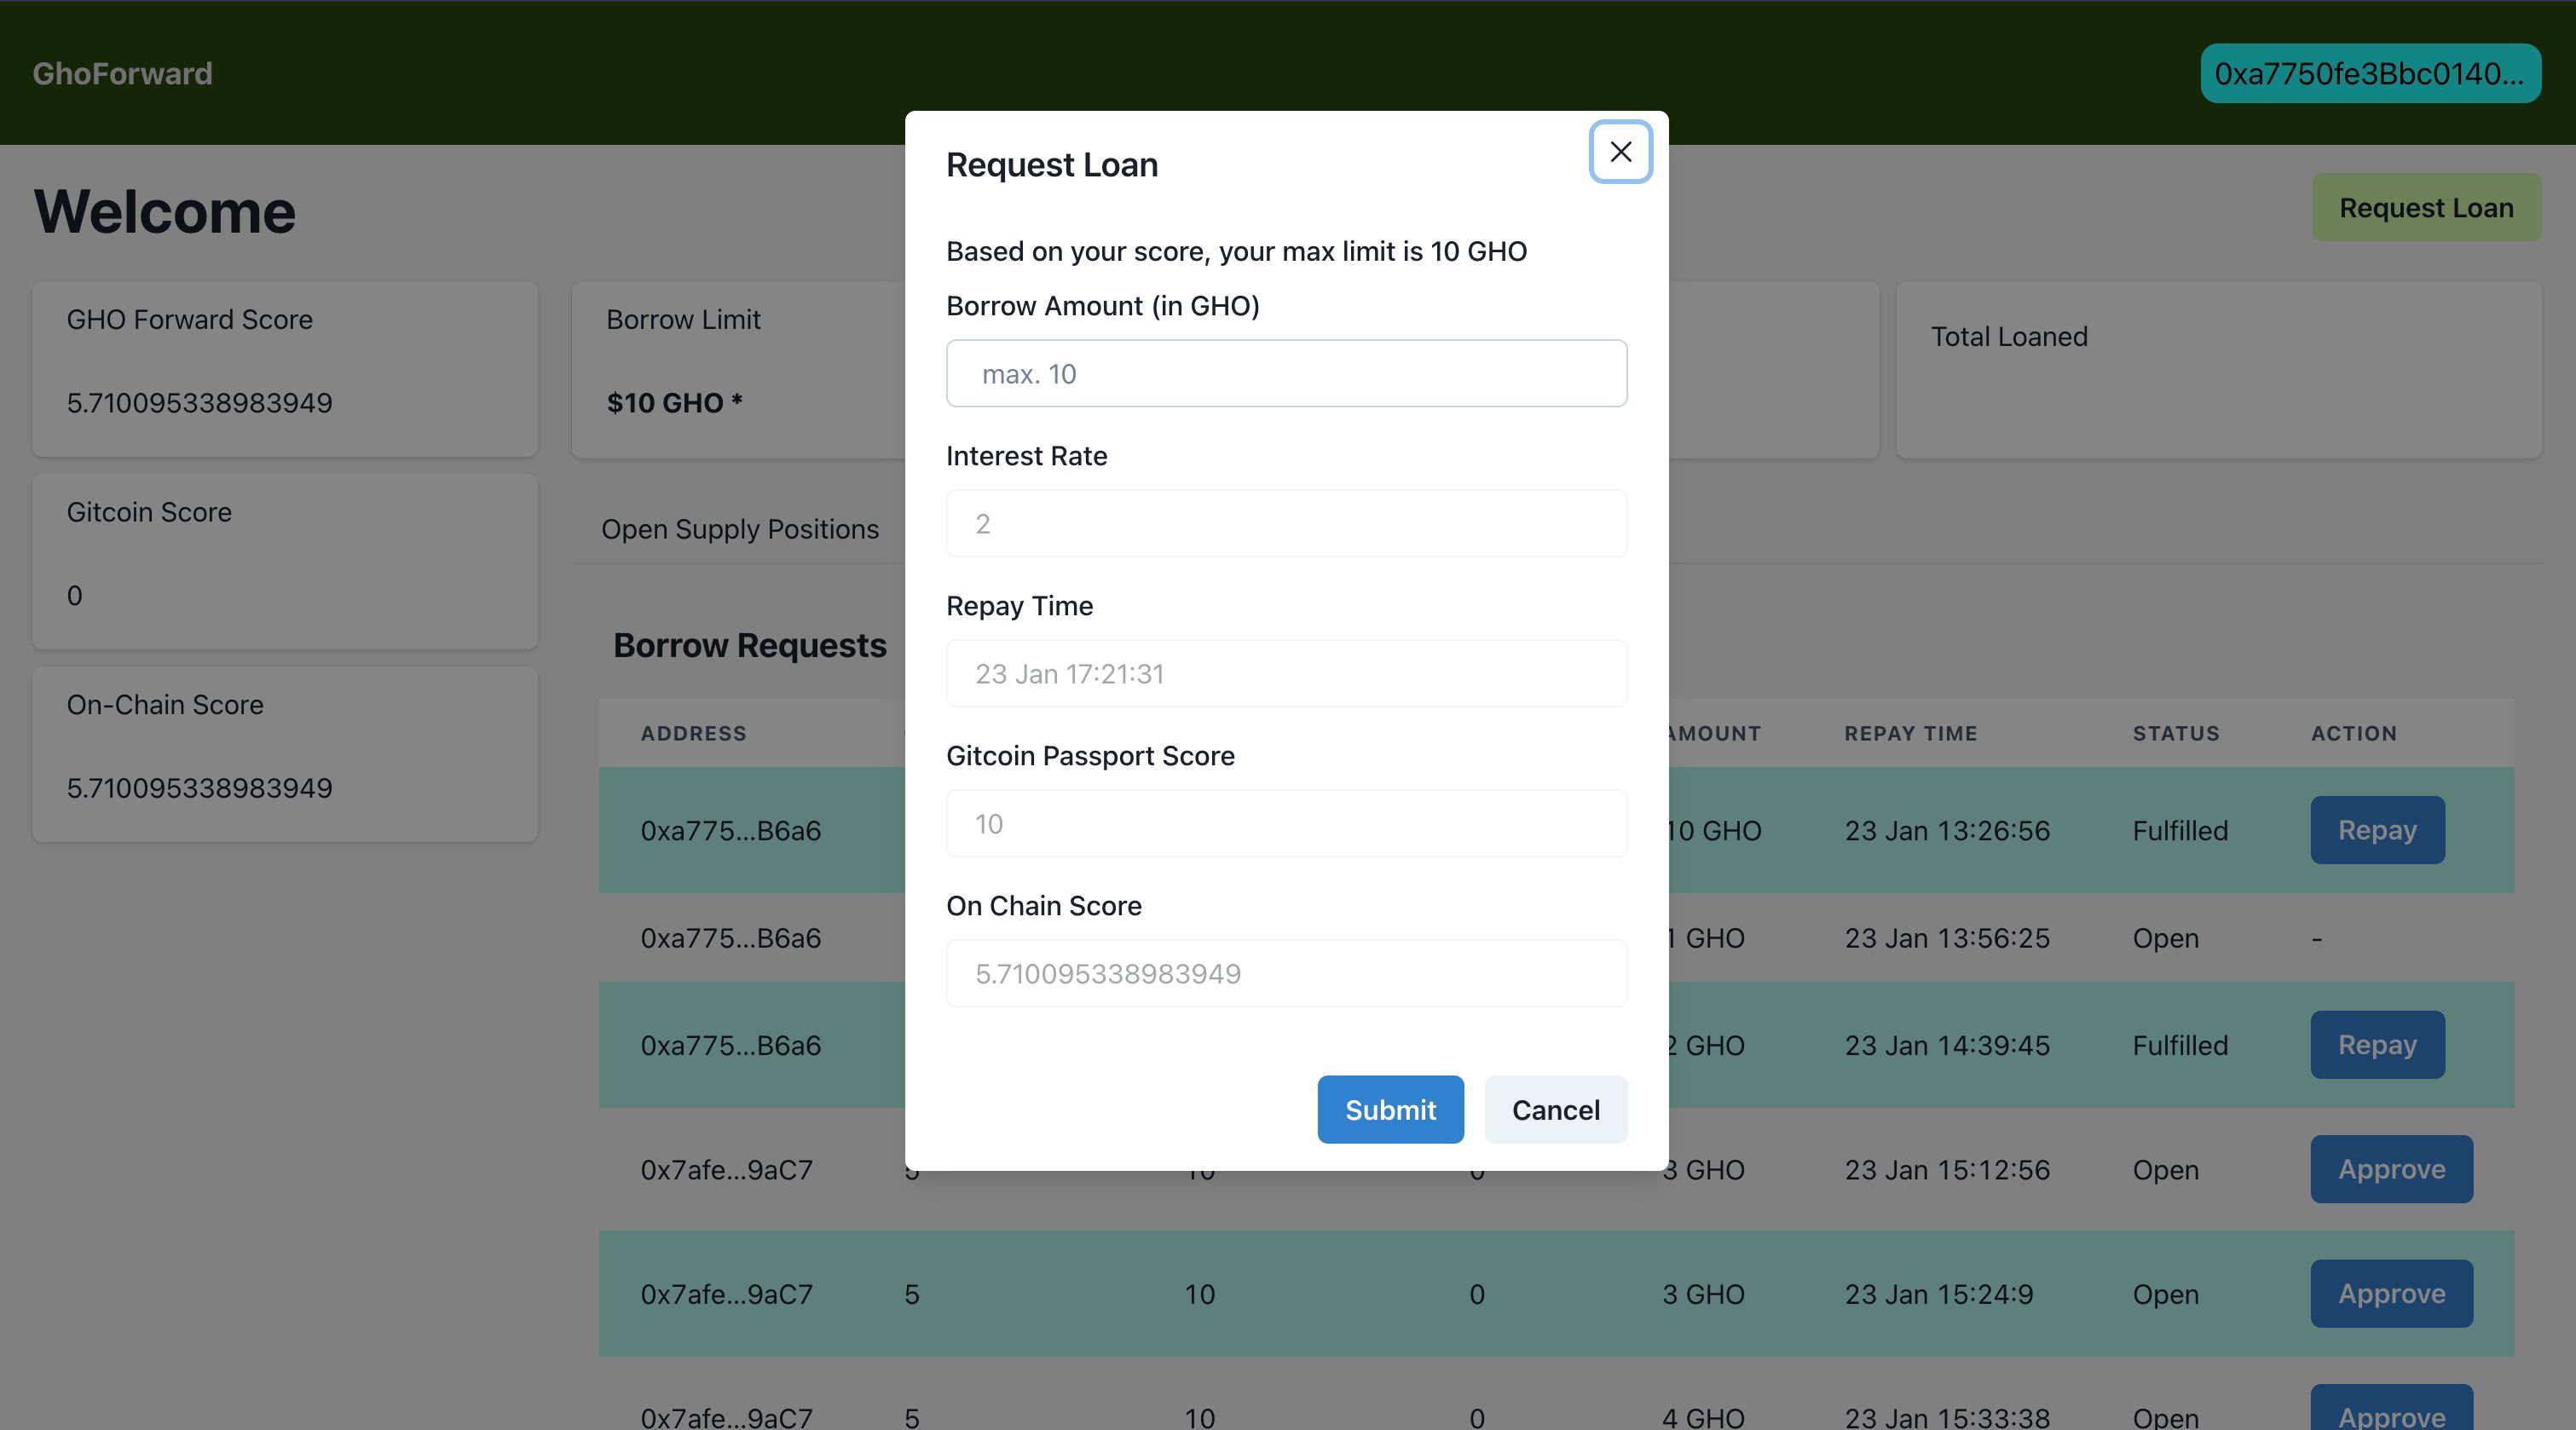2576x1430 pixels.
Task: Click the REPAY TIME column header
Action: tap(1910, 733)
